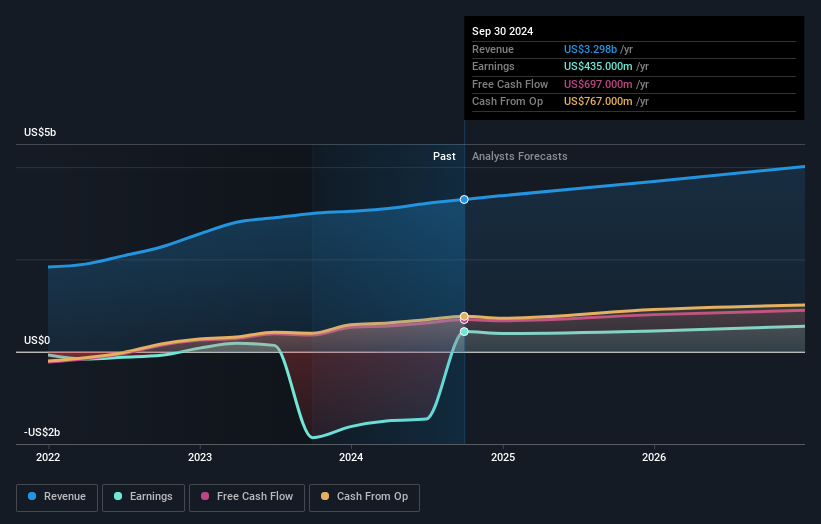821x524 pixels.
Task: Click the Cash From Op data point marker
Action: tap(464, 316)
